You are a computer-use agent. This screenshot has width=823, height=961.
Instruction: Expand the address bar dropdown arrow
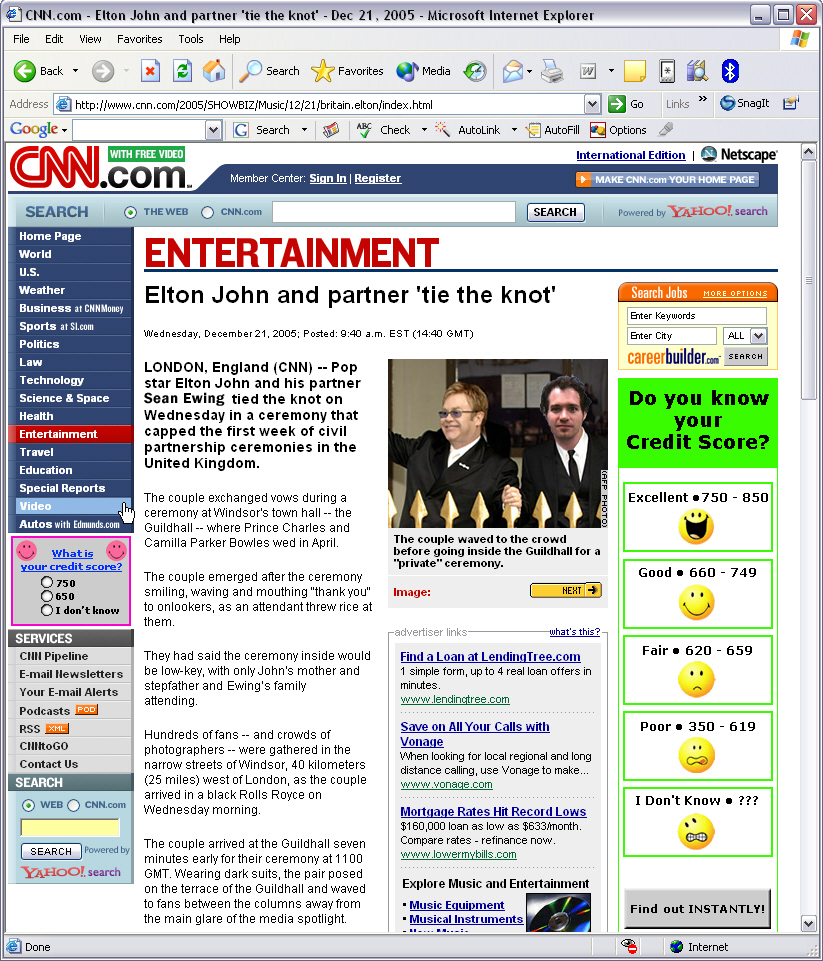(x=592, y=104)
